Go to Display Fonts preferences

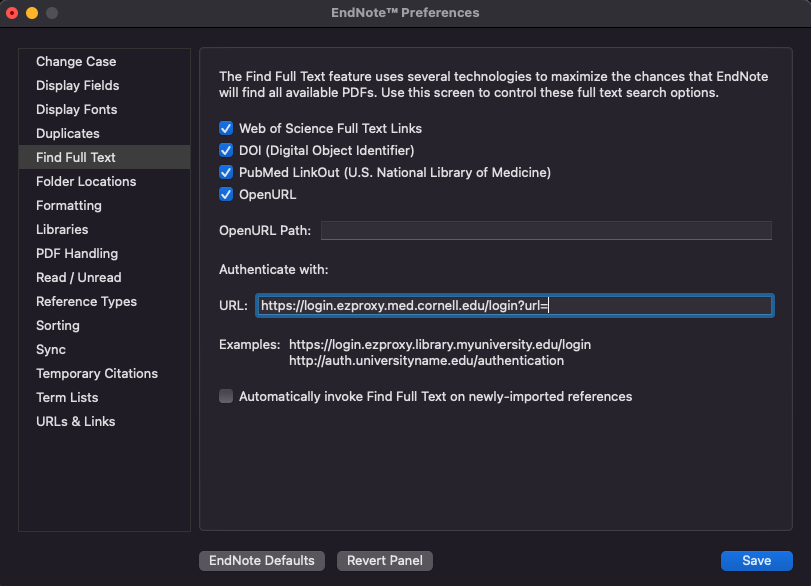click(x=76, y=110)
